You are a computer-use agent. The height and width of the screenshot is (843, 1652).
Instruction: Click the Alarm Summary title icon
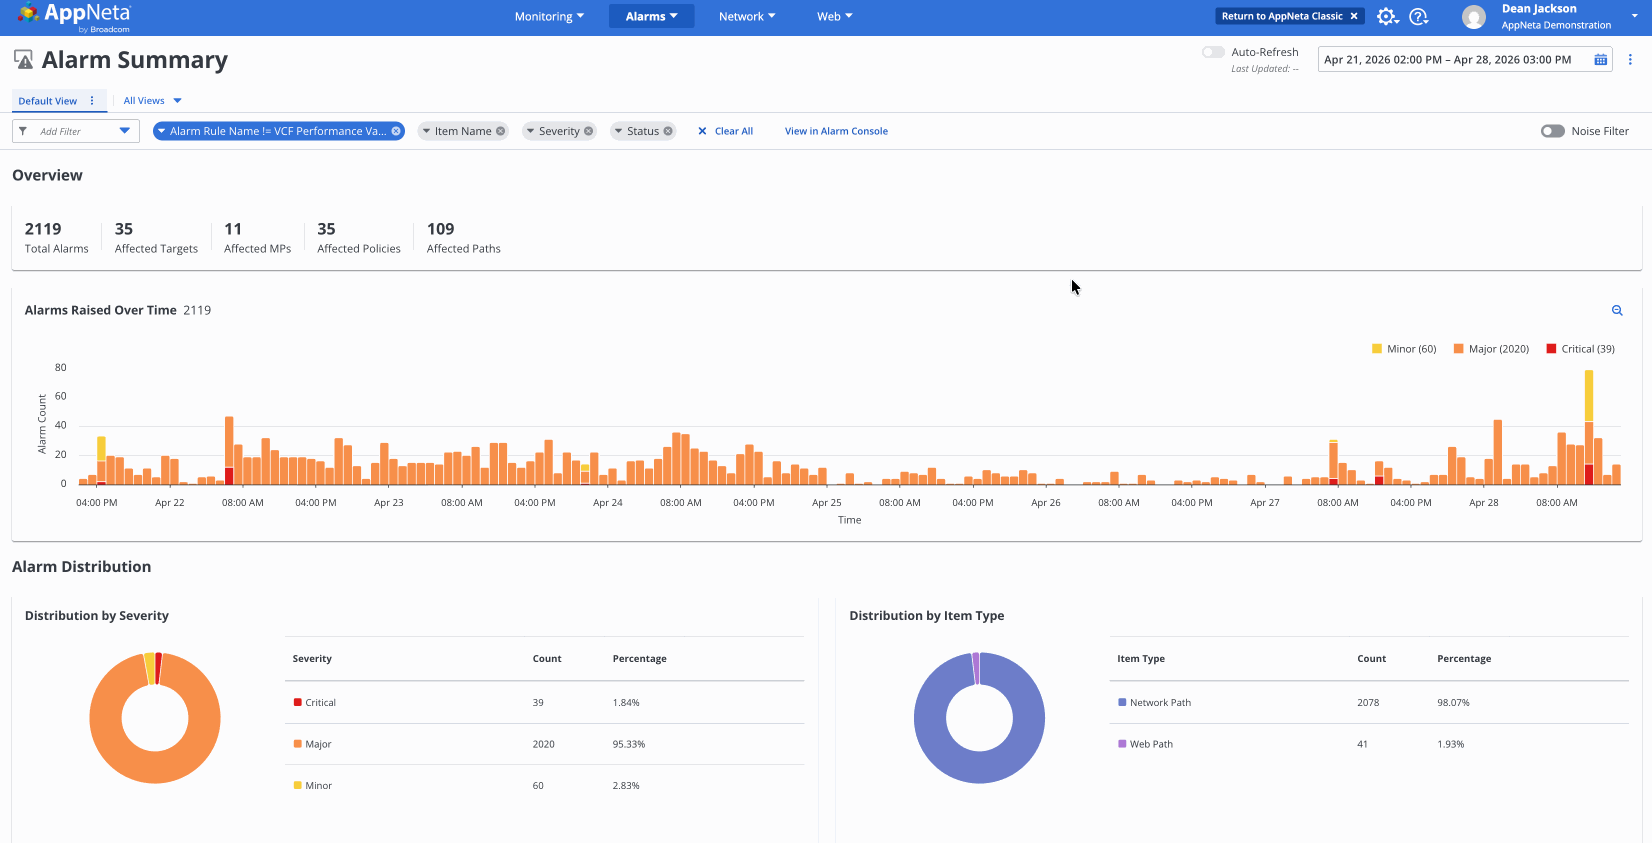(x=24, y=60)
